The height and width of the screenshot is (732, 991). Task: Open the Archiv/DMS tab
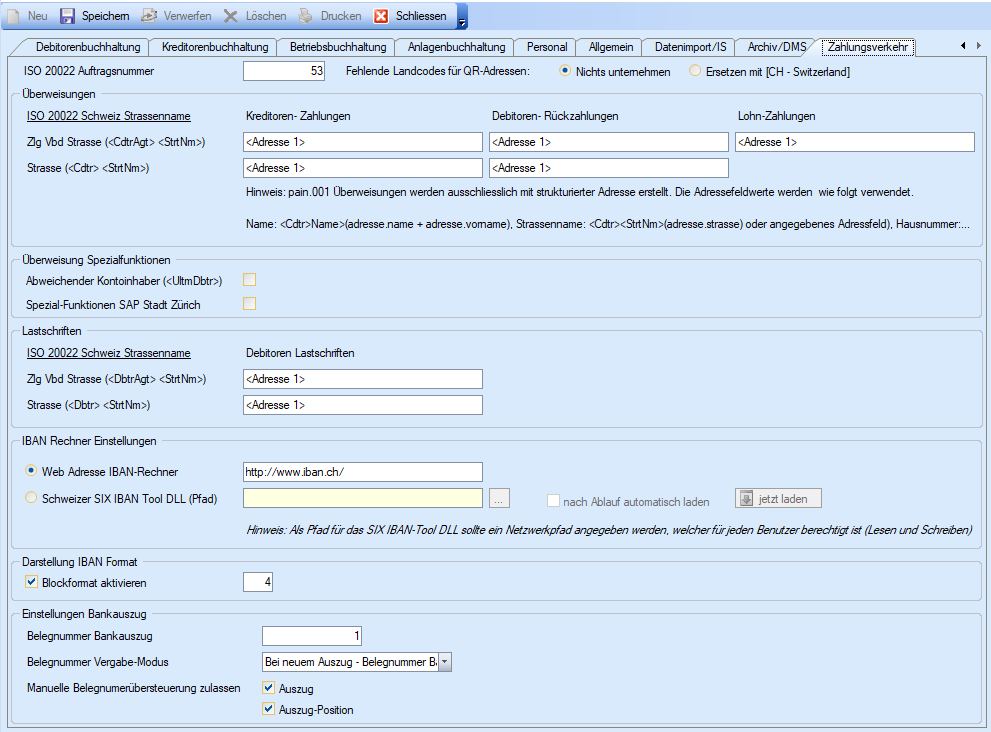776,47
